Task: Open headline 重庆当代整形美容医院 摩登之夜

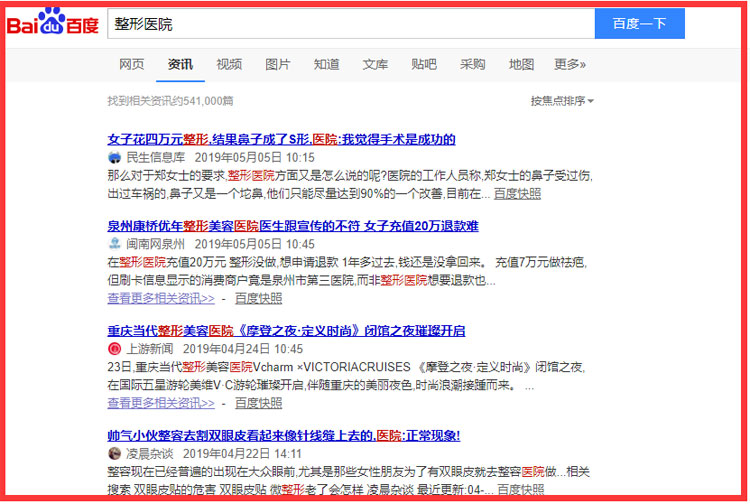Action: pyautogui.click(x=286, y=330)
